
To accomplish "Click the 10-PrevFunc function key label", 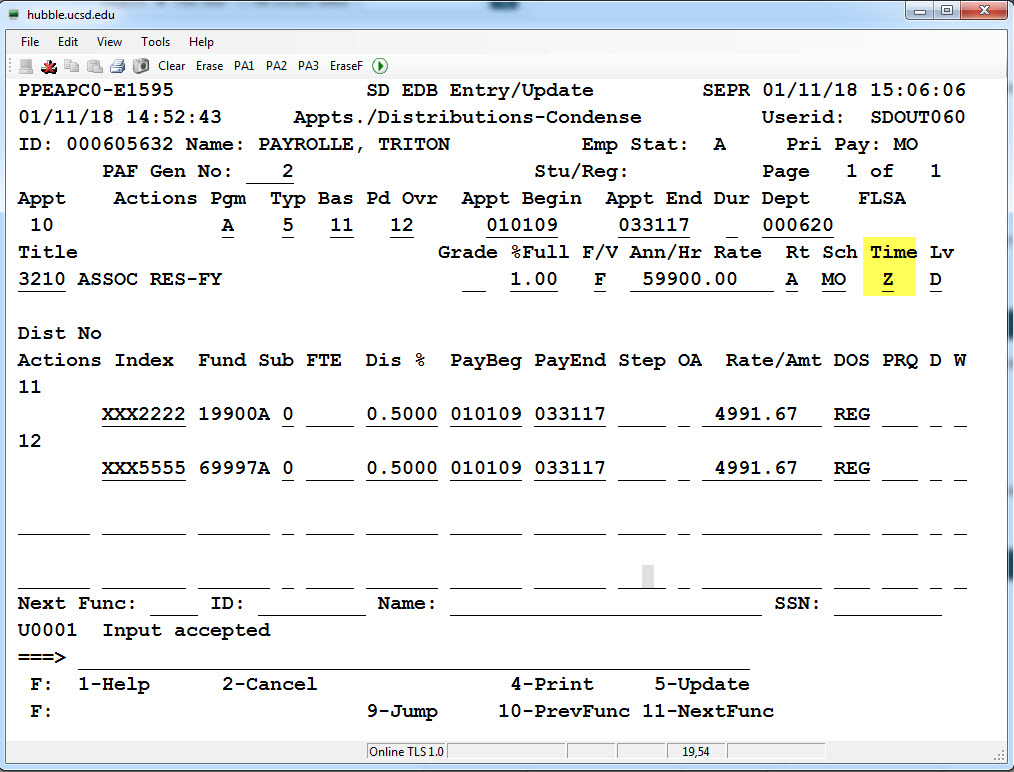I will 564,712.
